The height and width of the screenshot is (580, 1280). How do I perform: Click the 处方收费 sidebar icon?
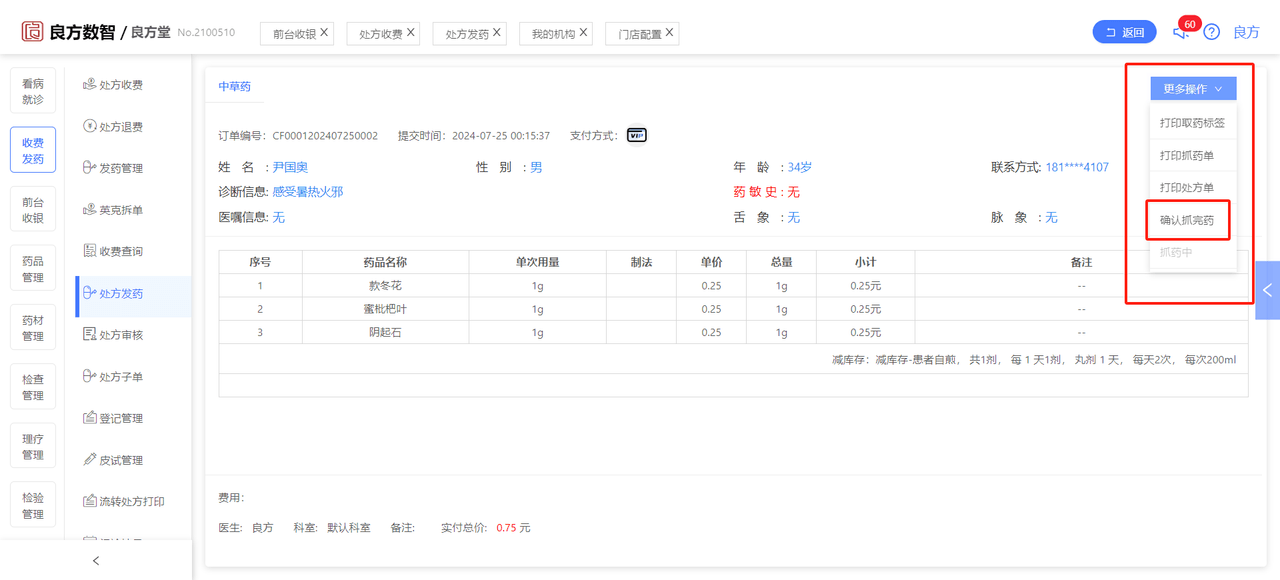tap(90, 85)
